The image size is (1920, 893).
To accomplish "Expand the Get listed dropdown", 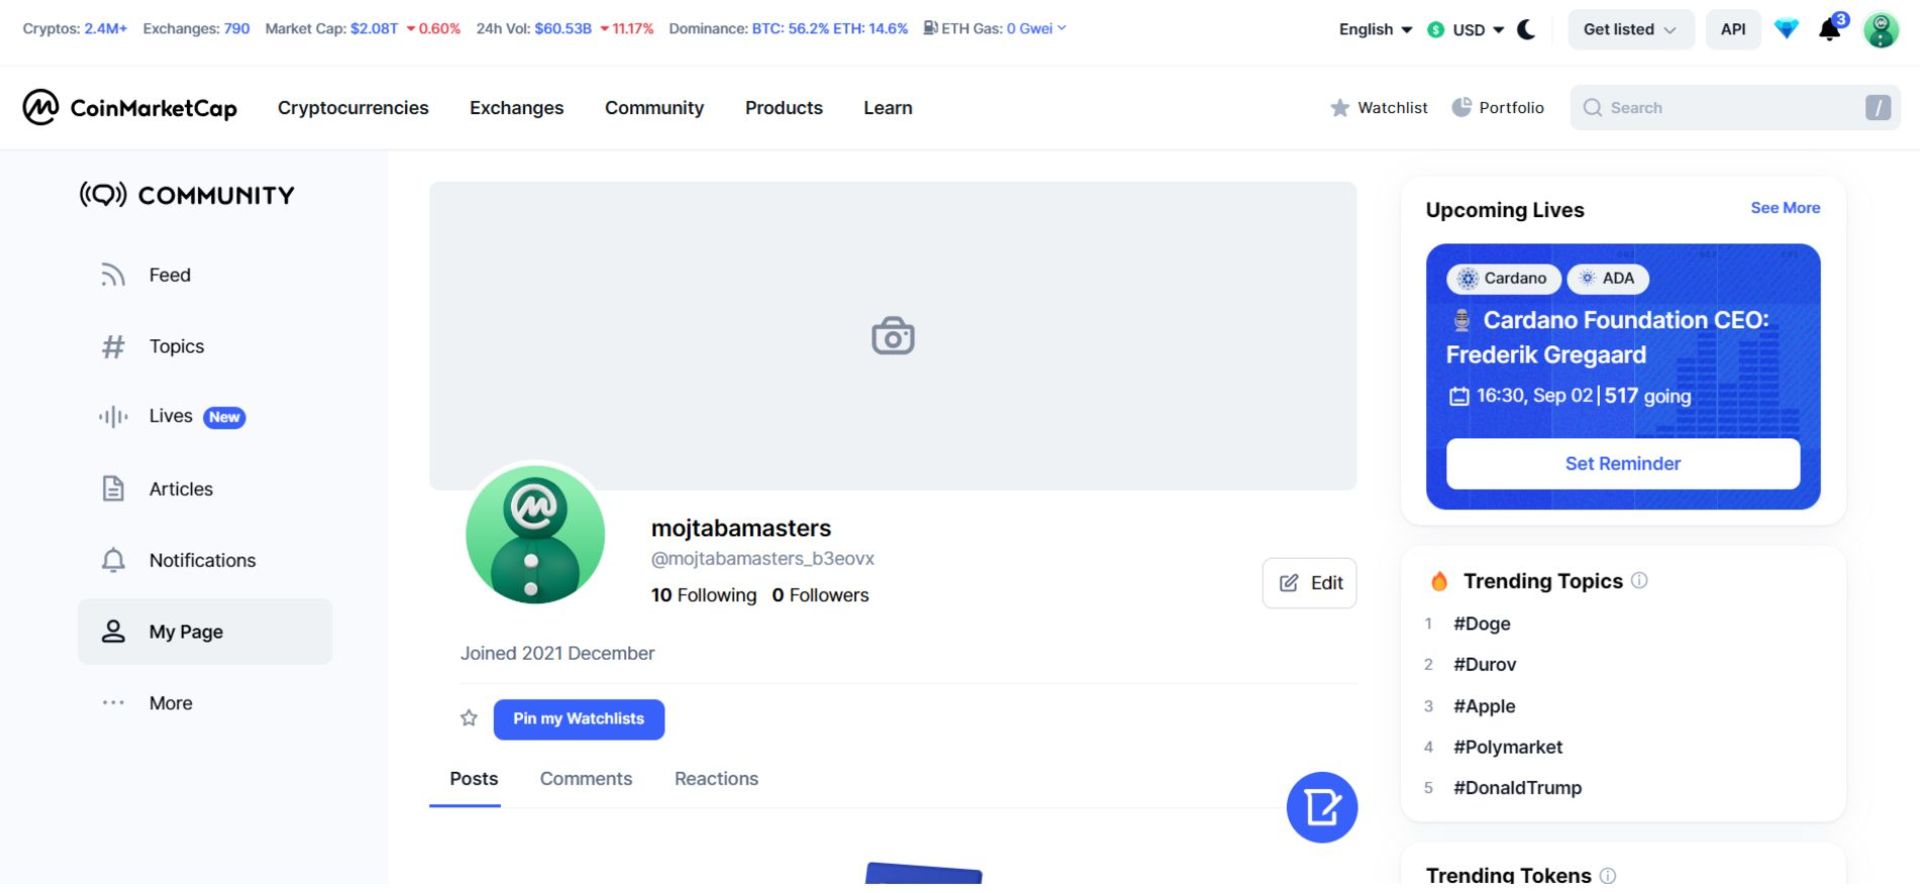I will (1629, 30).
